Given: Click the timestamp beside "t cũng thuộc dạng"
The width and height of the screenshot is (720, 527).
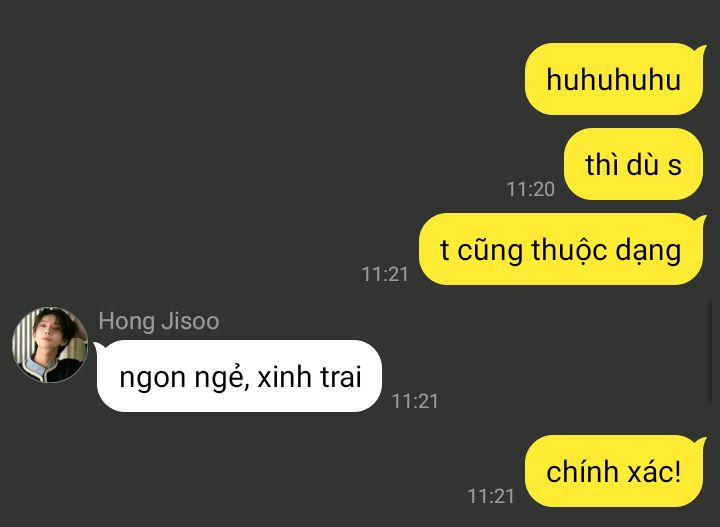Looking at the screenshot, I should (x=385, y=275).
